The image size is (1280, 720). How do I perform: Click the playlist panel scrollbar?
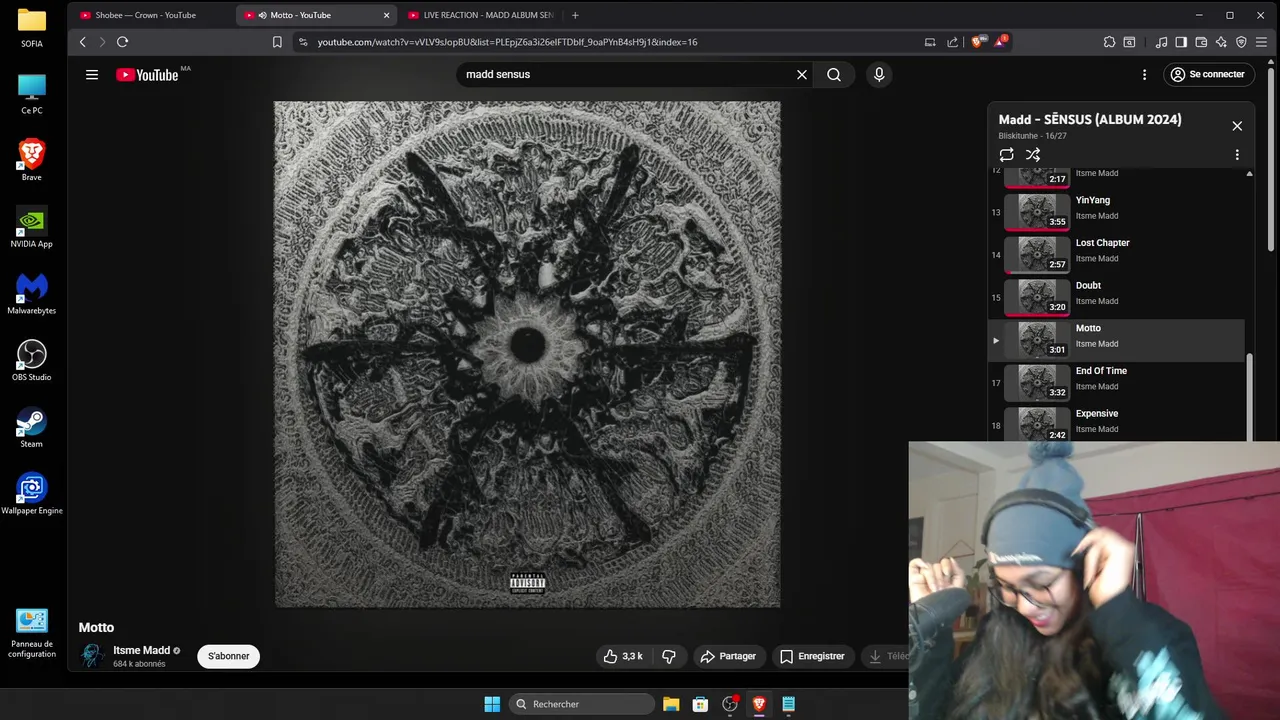(x=1249, y=397)
